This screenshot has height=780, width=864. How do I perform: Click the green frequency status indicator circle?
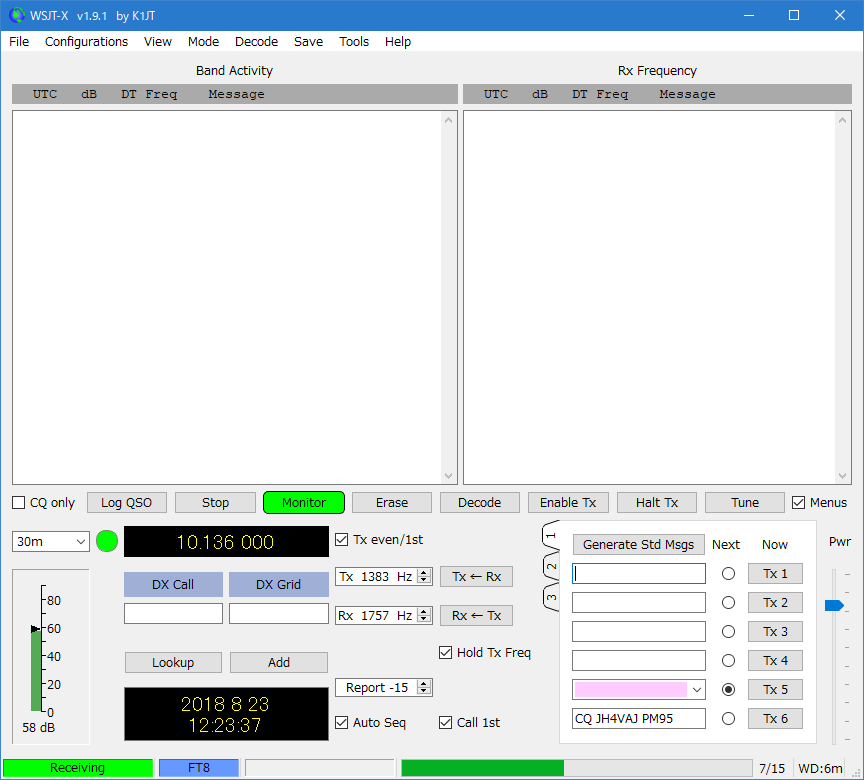click(x=107, y=541)
